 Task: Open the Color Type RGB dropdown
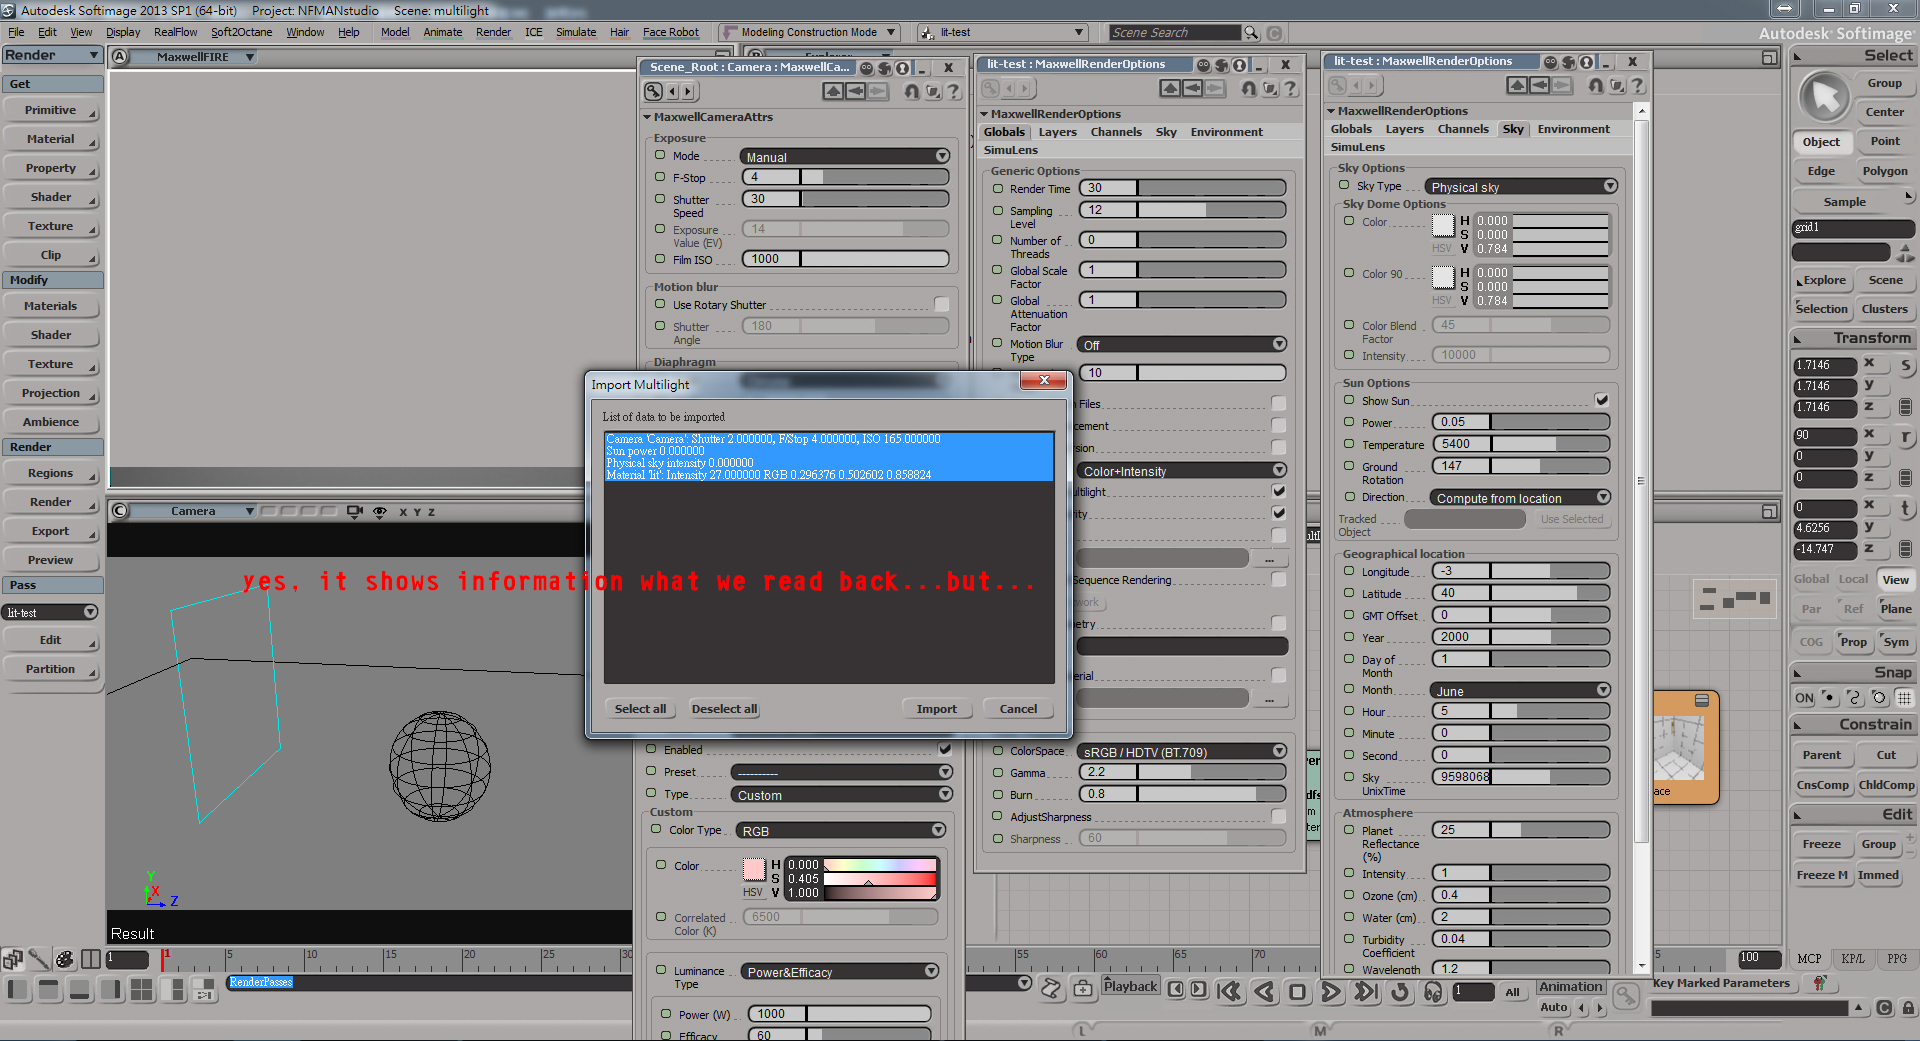coord(841,831)
